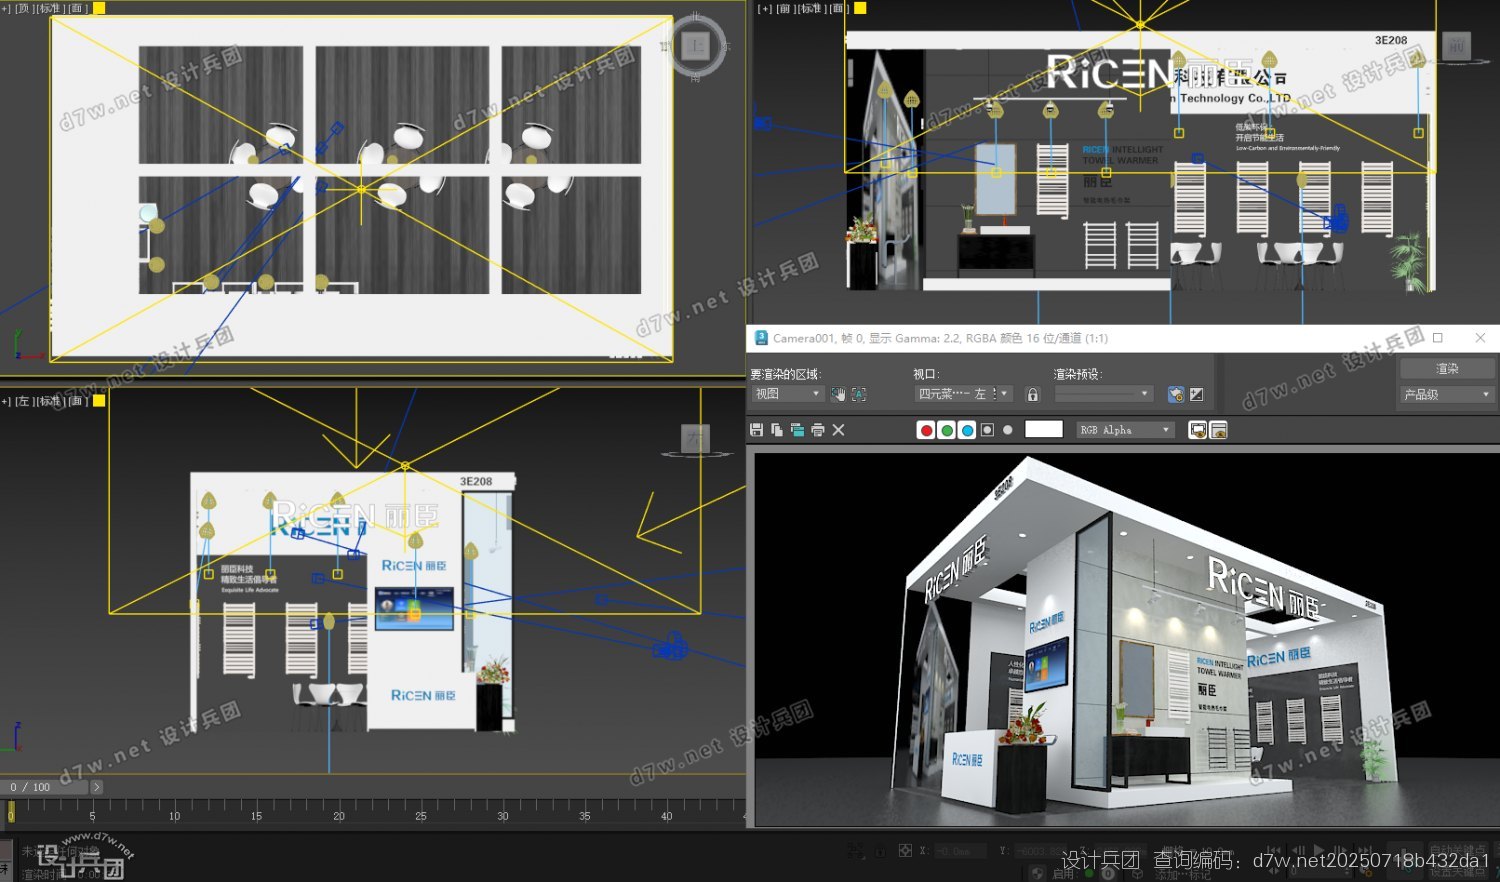Toggle the UI display icon beside overlay
The height and width of the screenshot is (882, 1500).
[x=1218, y=430]
